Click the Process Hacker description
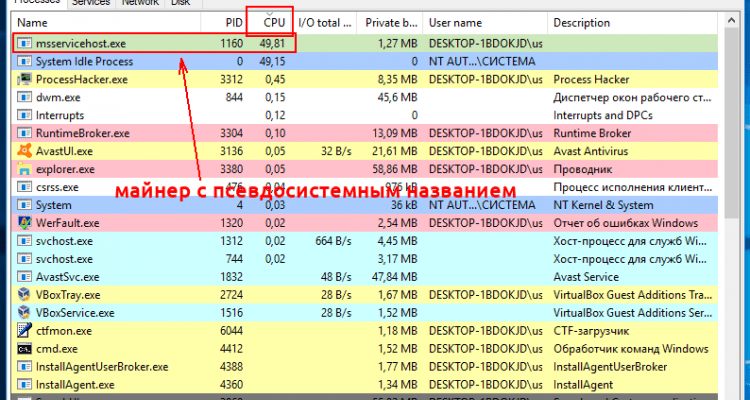The image size is (750, 400). pos(591,79)
